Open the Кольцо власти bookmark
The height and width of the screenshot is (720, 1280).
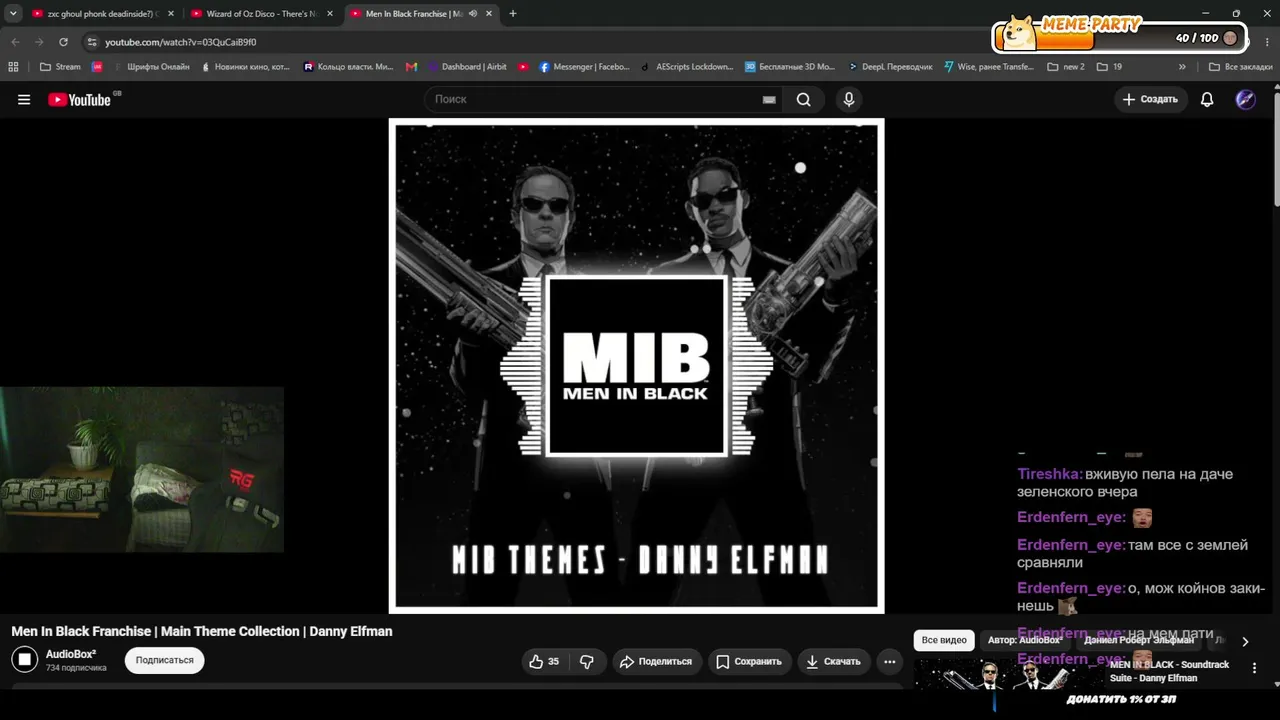coord(349,67)
